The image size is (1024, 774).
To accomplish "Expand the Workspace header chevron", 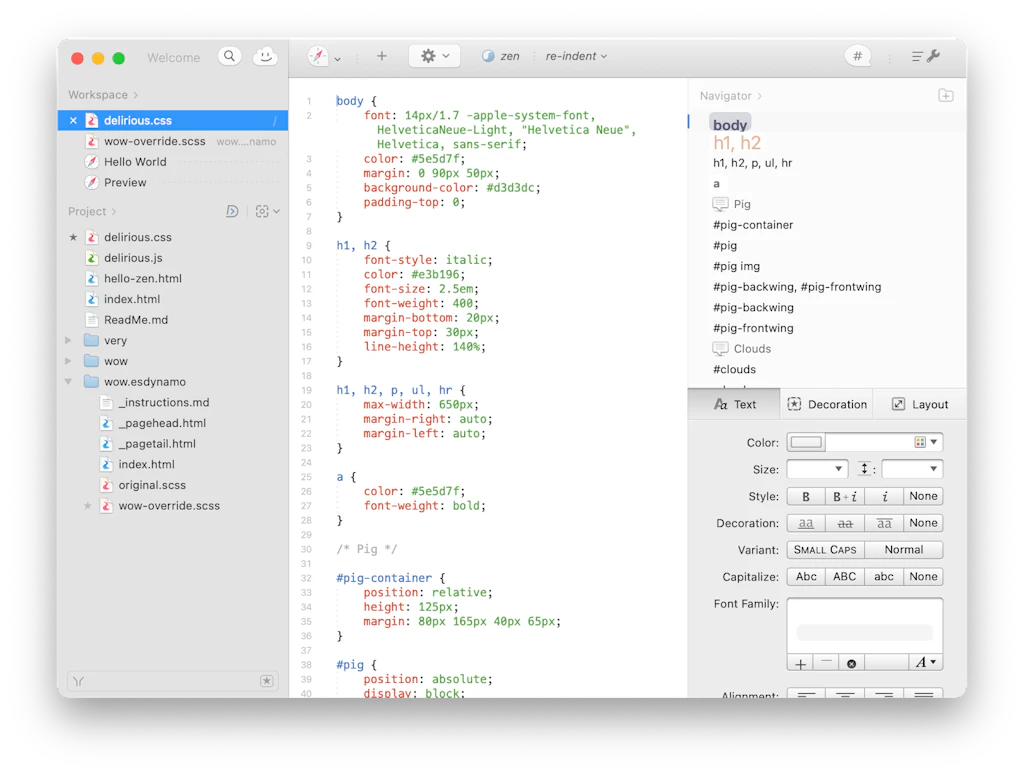I will 136,95.
